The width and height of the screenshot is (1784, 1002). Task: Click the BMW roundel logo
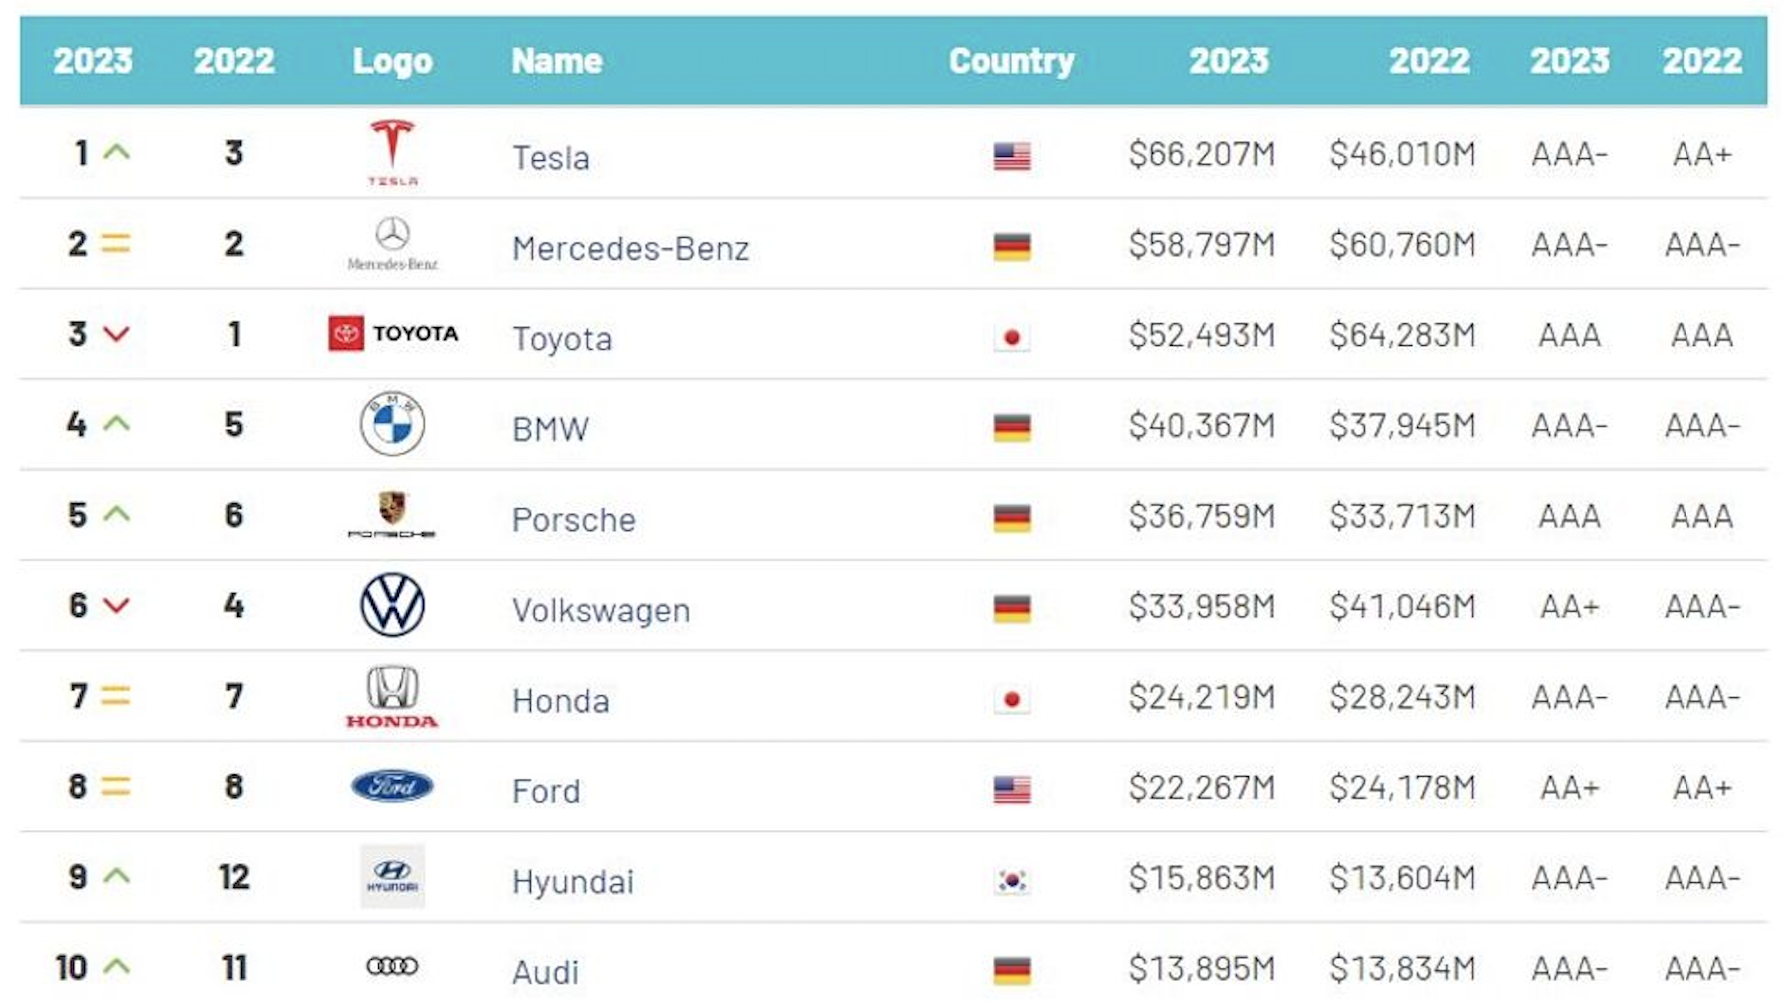[x=392, y=424]
